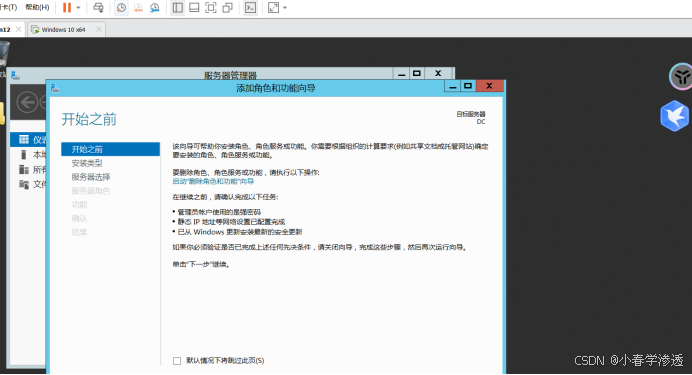Toggle the library sidebar view

click(x=178, y=8)
